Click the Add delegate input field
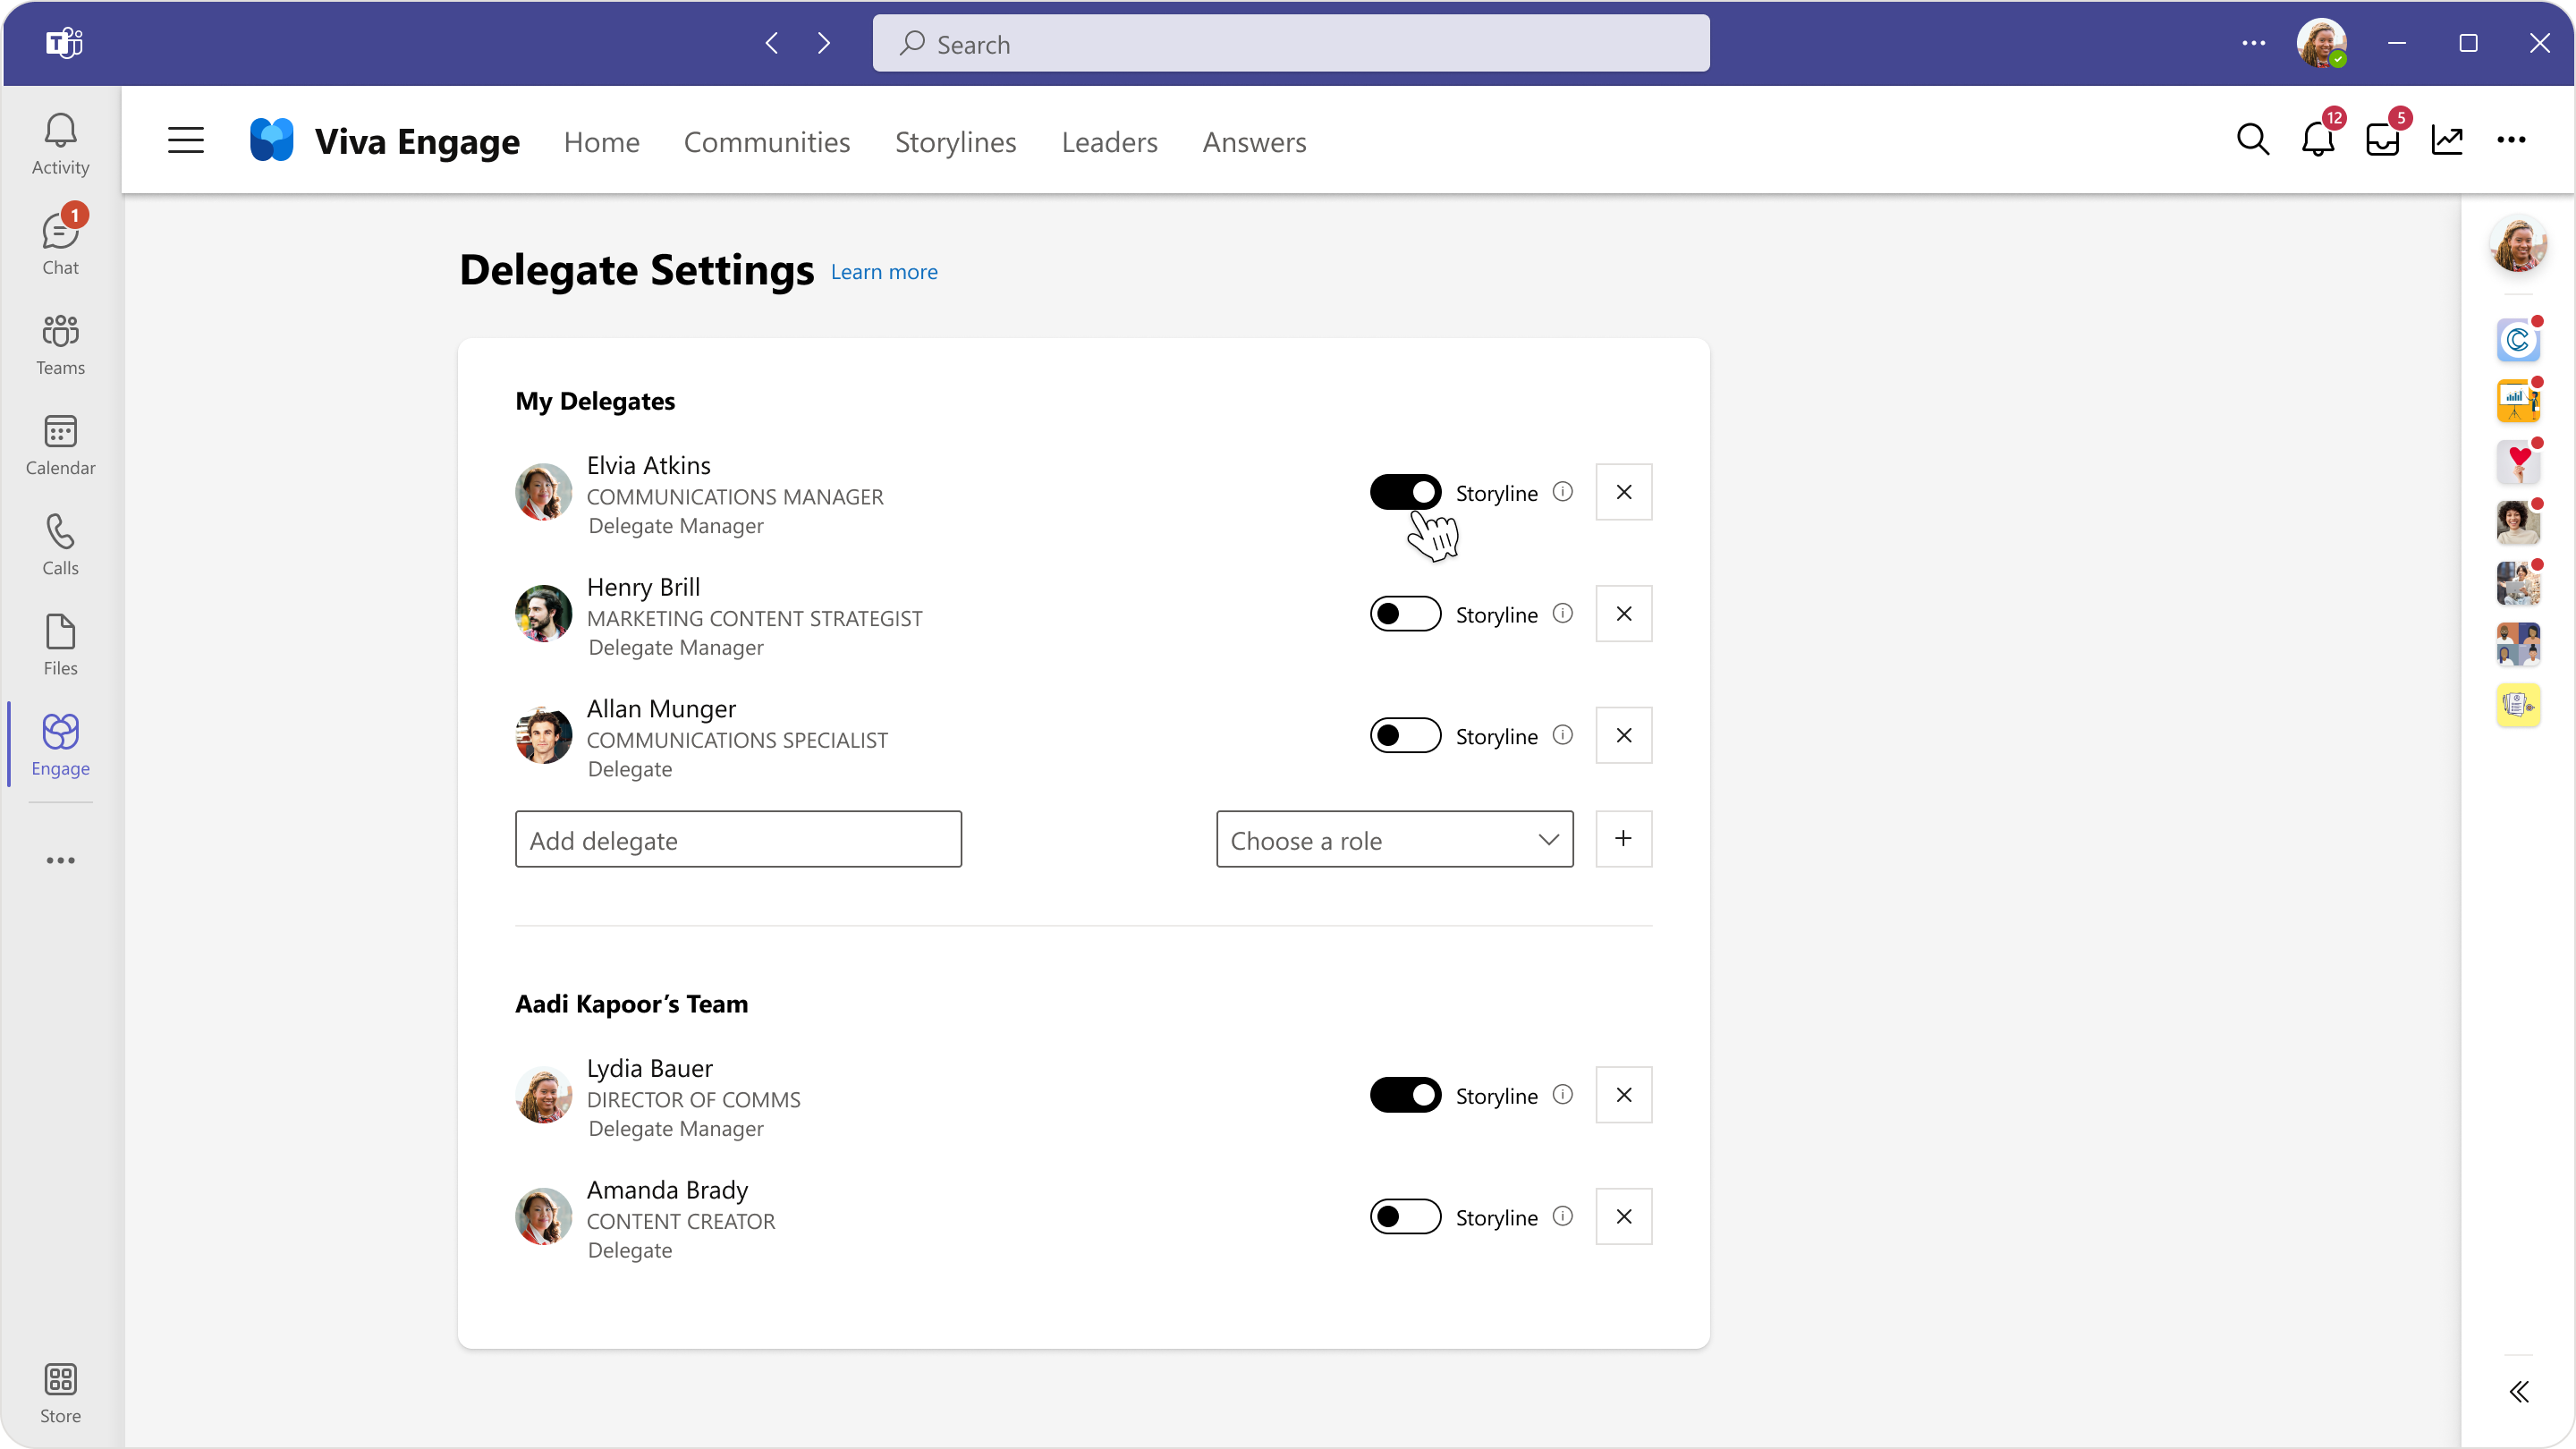 click(738, 841)
